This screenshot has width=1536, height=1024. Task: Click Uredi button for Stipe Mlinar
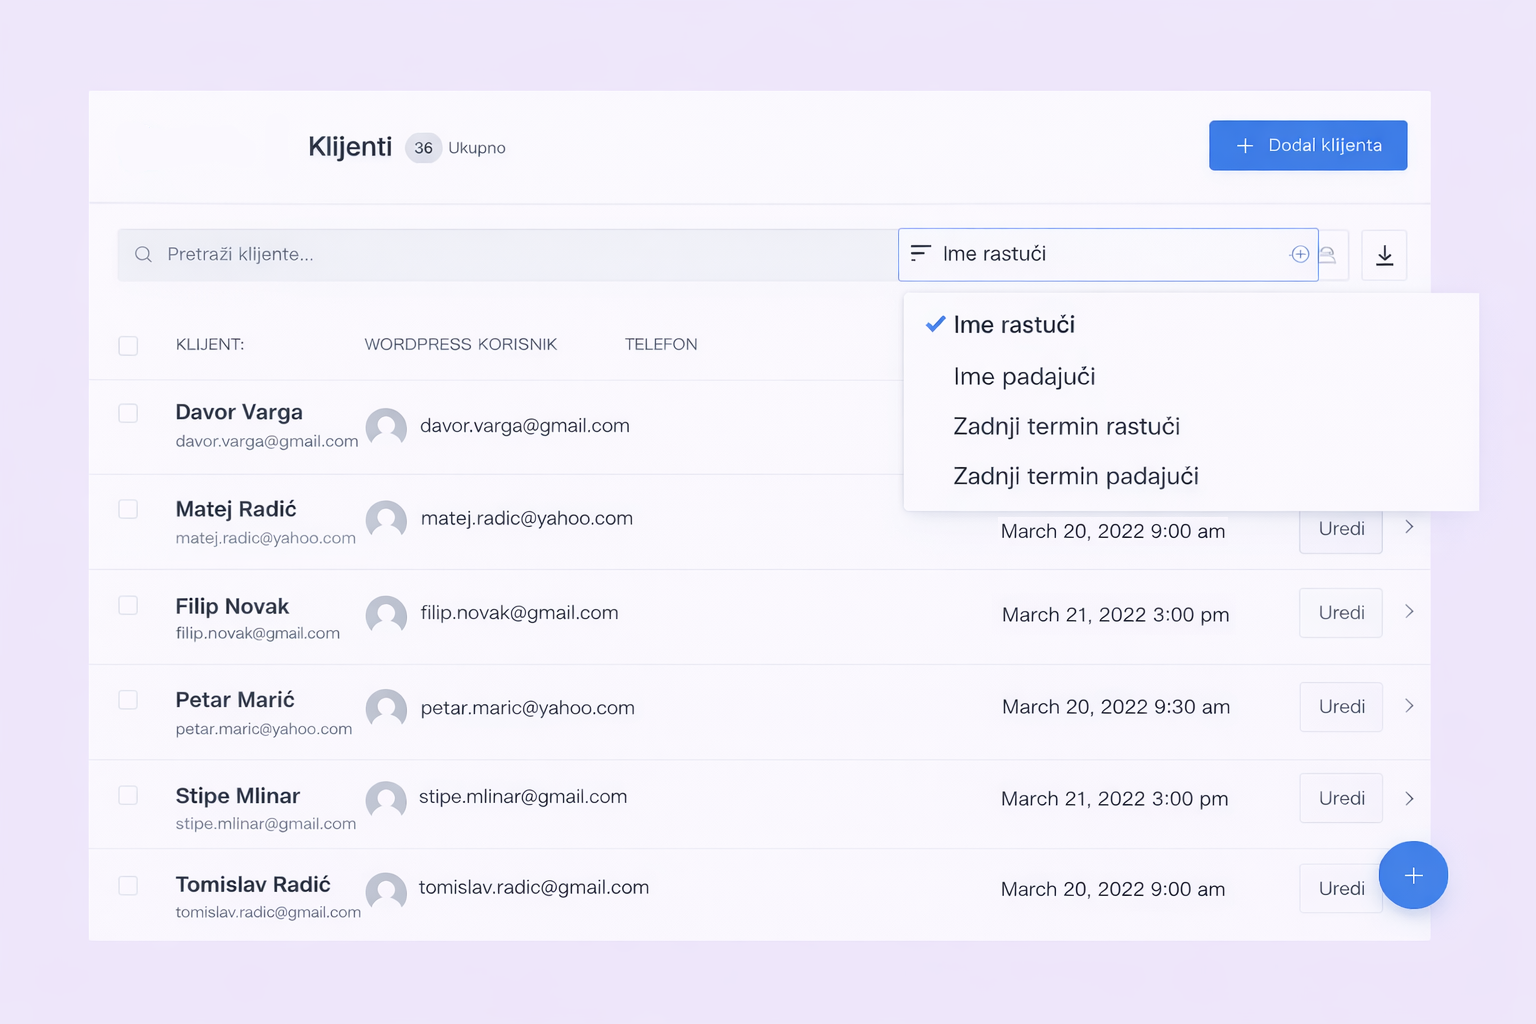pyautogui.click(x=1341, y=798)
